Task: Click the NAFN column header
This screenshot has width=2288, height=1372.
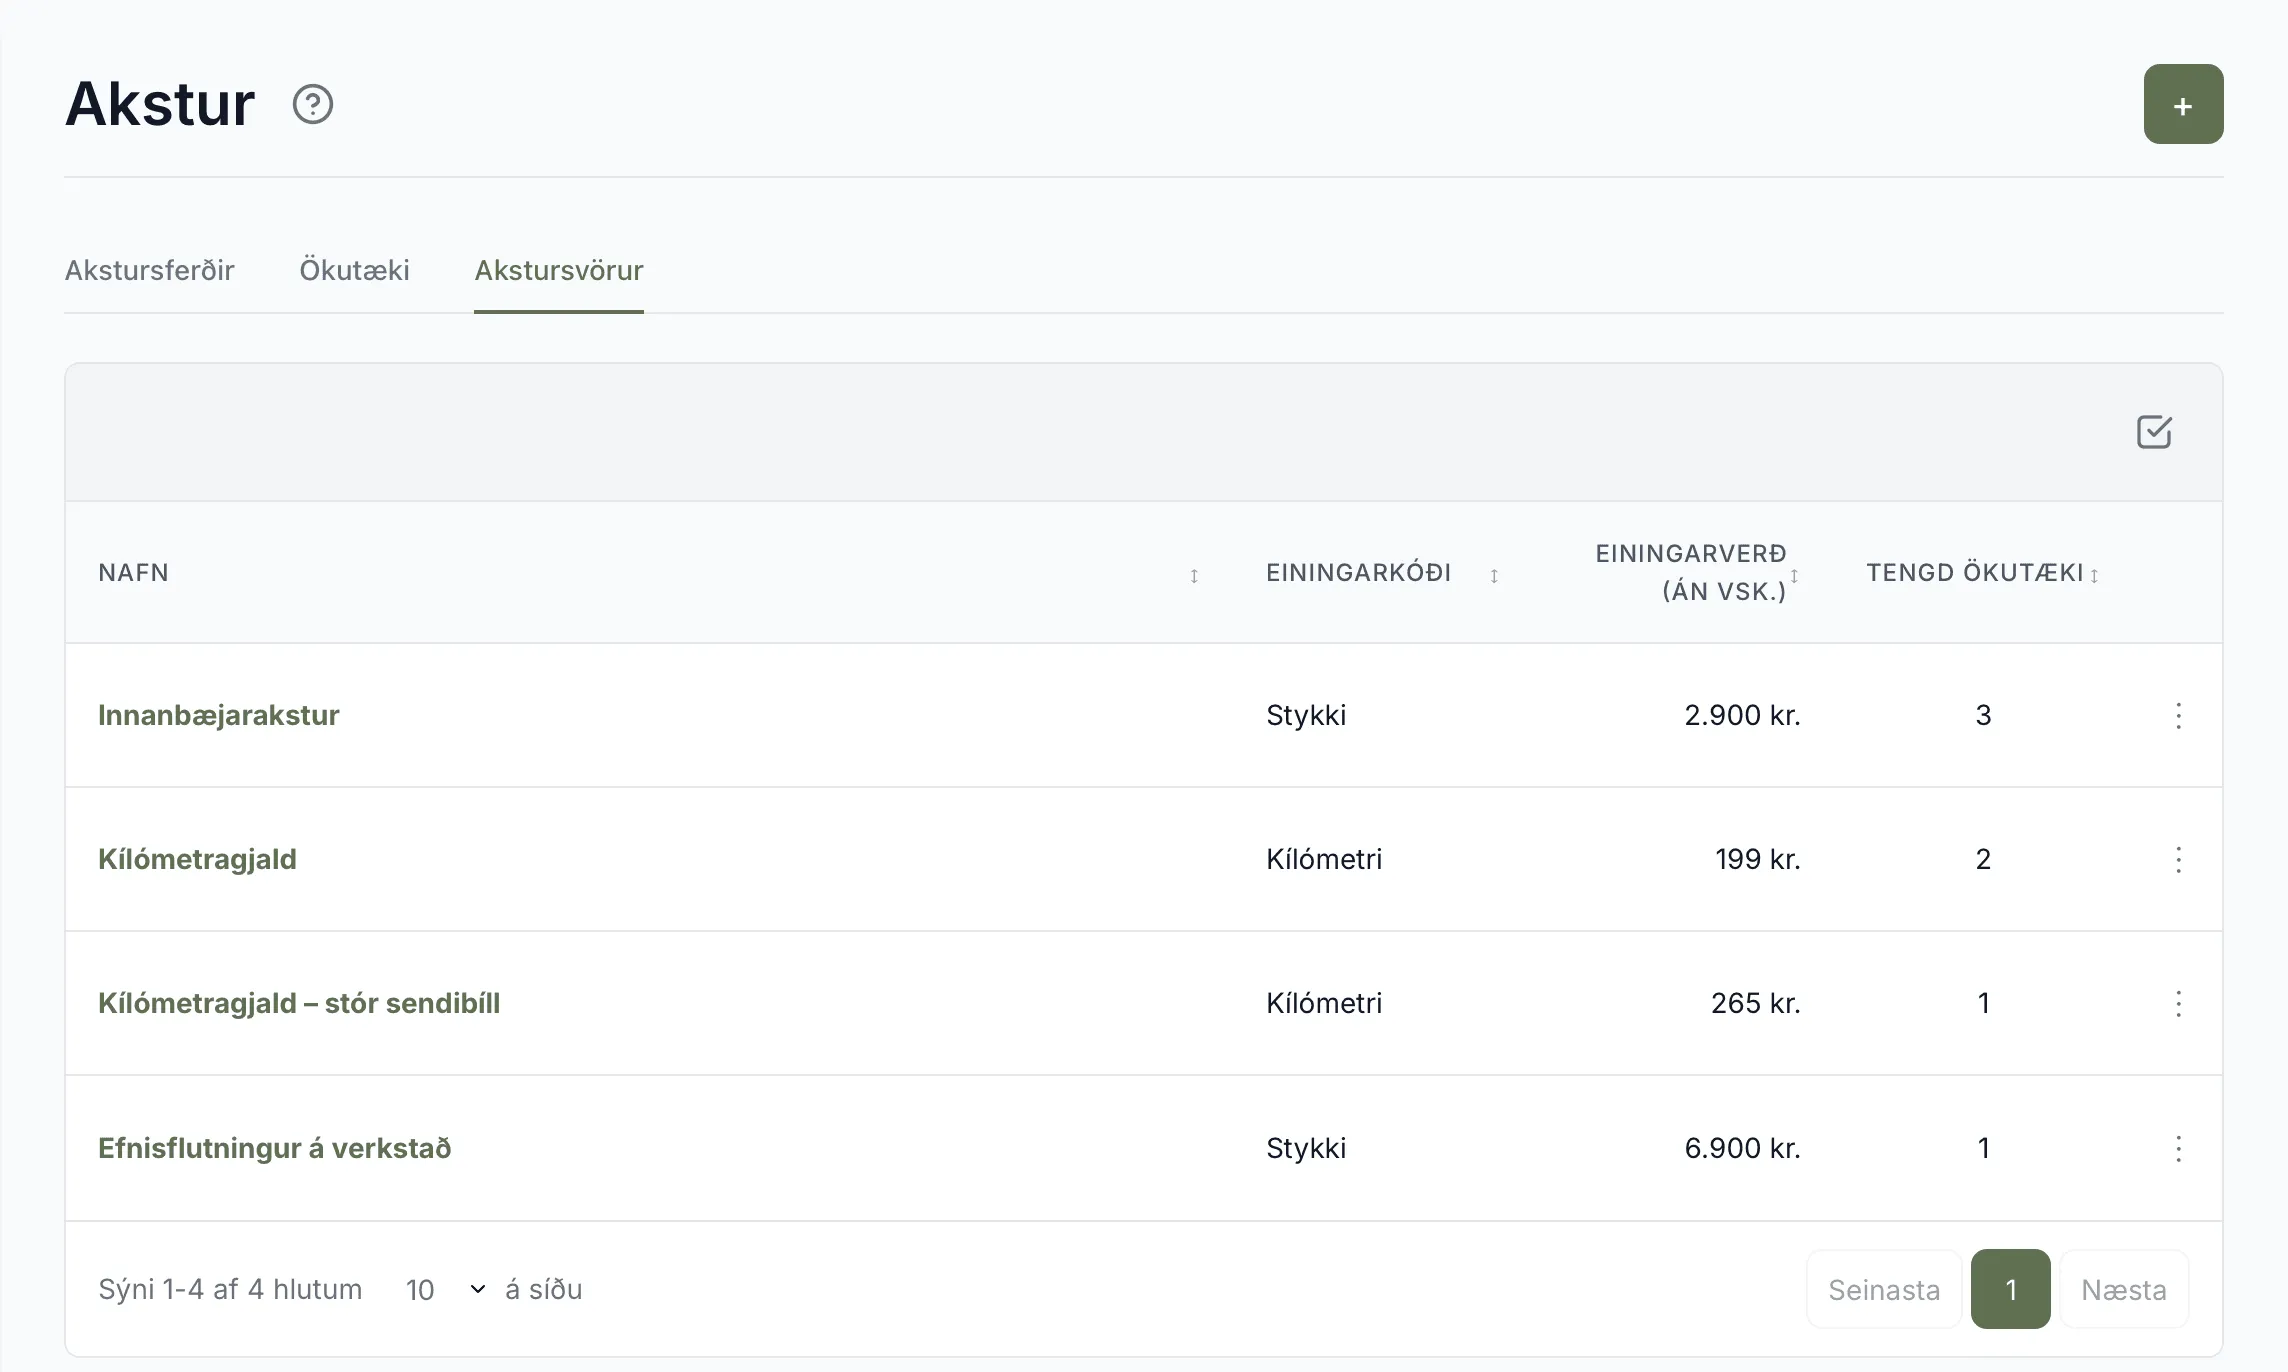Action: coord(133,573)
